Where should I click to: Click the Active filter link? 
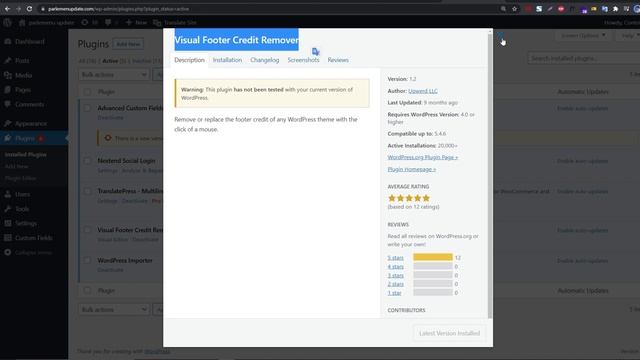[109, 61]
